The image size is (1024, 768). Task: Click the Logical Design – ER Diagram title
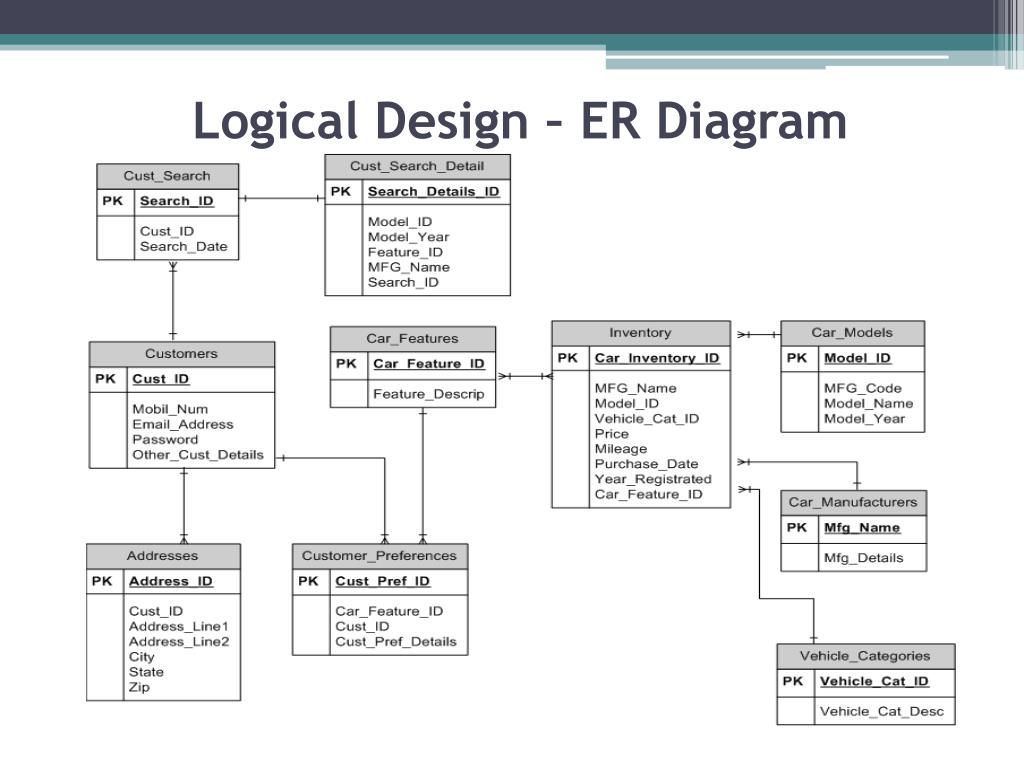[x=520, y=121]
